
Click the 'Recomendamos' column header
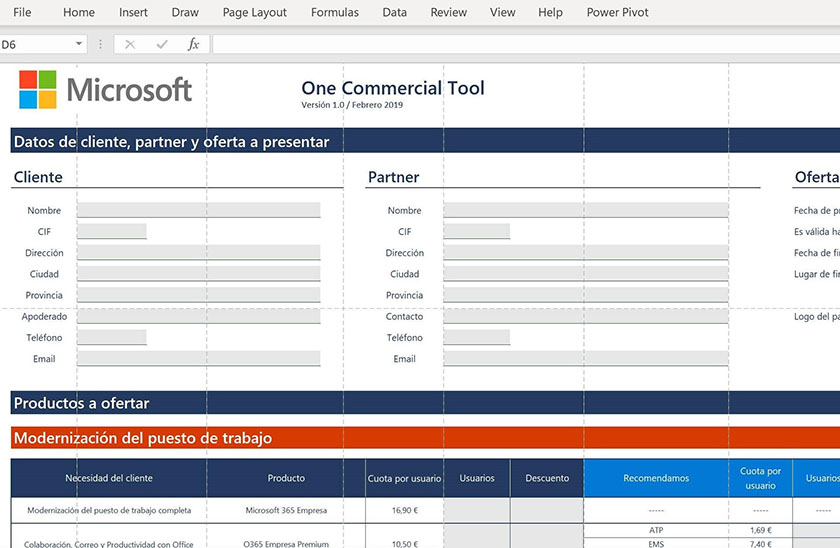(x=656, y=478)
